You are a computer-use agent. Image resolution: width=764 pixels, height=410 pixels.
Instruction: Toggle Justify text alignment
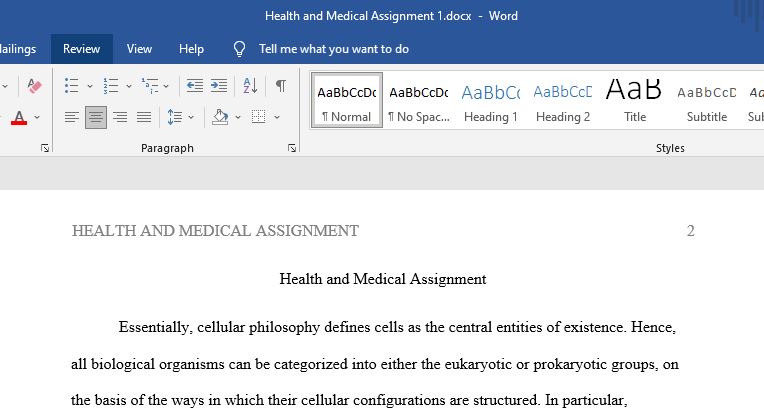click(144, 117)
